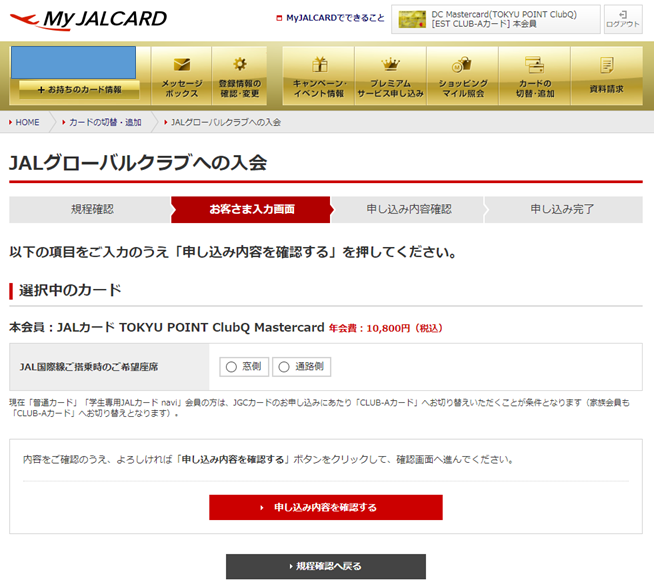Select the 窓側 seat radio button
Image resolution: width=654 pixels, height=582 pixels.
[231, 367]
